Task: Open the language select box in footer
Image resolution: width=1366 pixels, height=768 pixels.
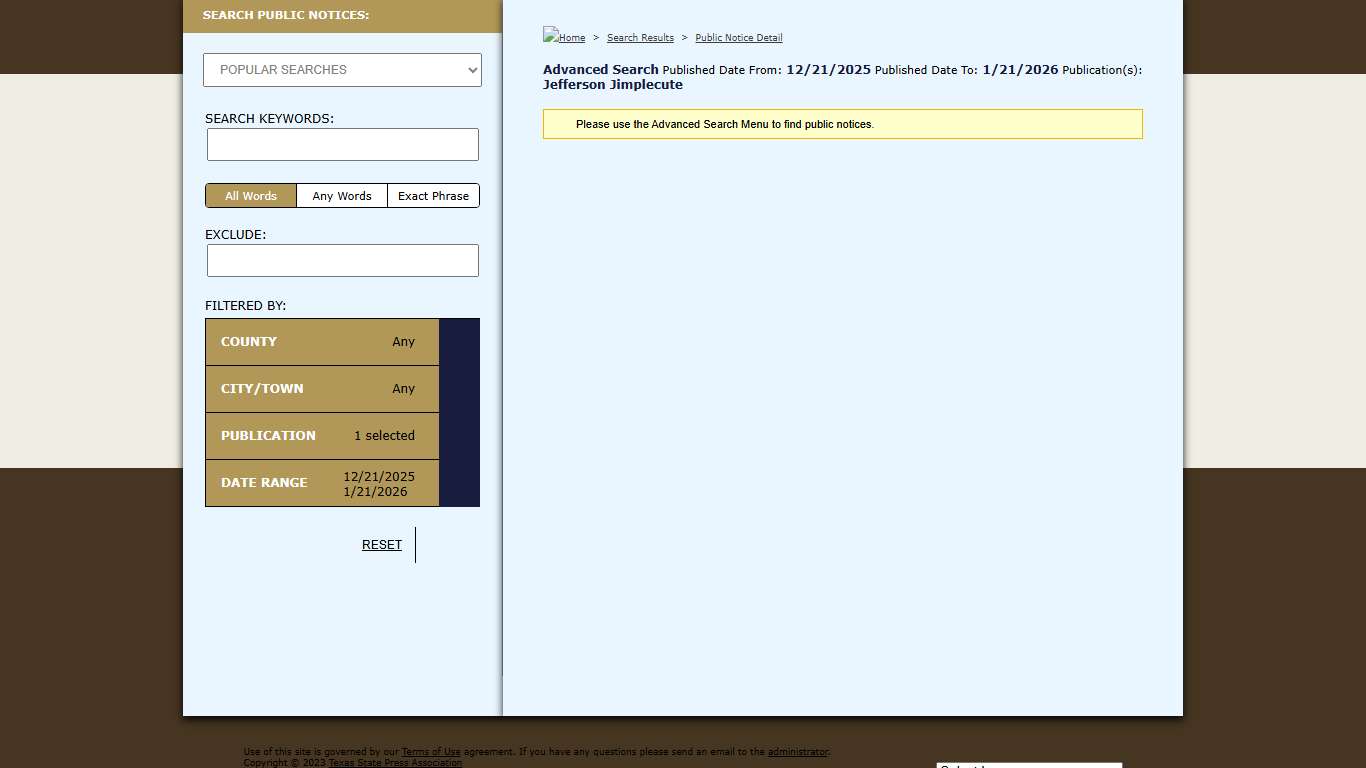Action: tap(1029, 765)
